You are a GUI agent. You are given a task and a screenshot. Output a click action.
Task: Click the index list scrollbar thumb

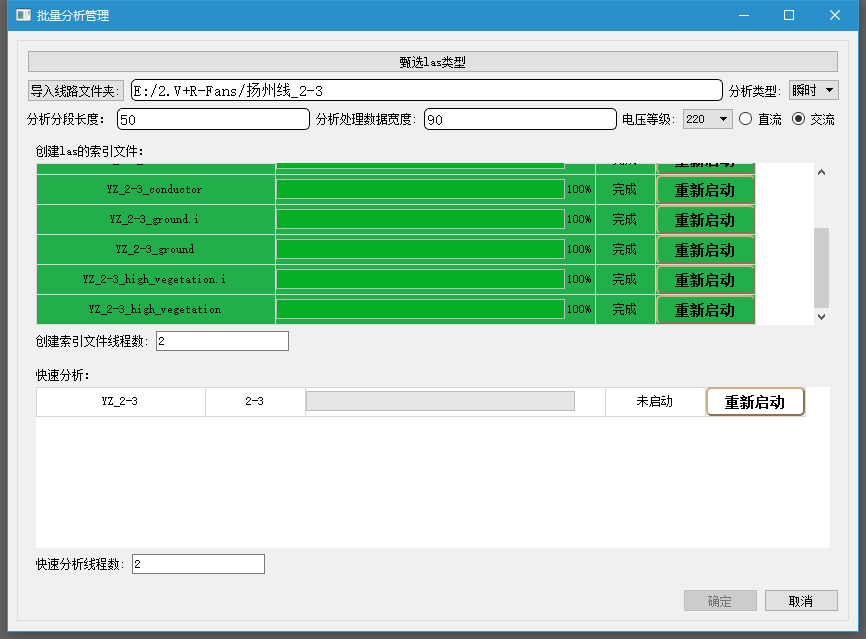pos(821,267)
